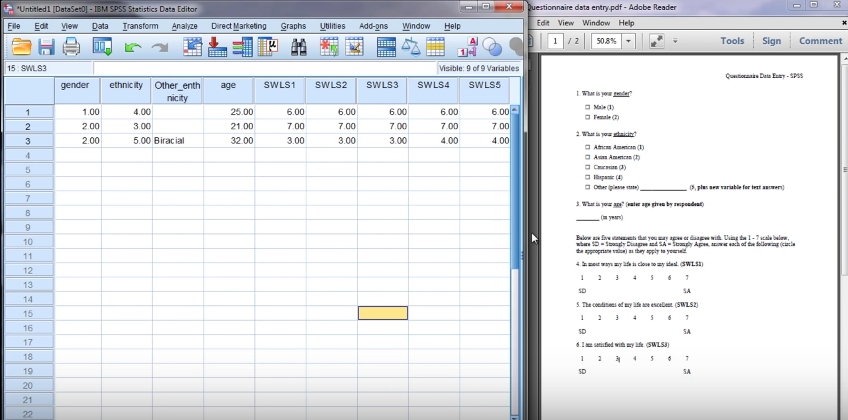Viewport: 848px width, 420px height.
Task: Open the Transform menu
Action: [140, 25]
